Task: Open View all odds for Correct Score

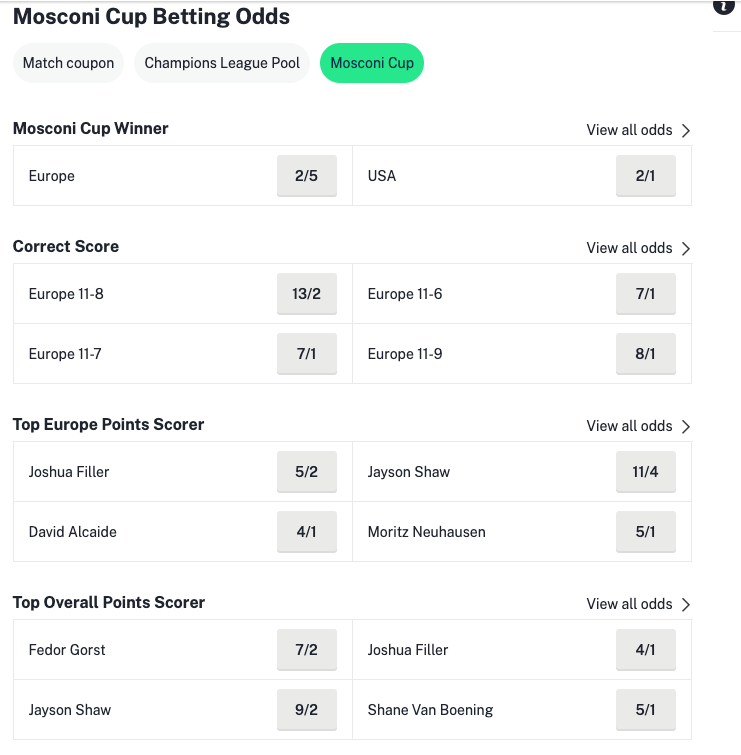Action: (x=629, y=248)
